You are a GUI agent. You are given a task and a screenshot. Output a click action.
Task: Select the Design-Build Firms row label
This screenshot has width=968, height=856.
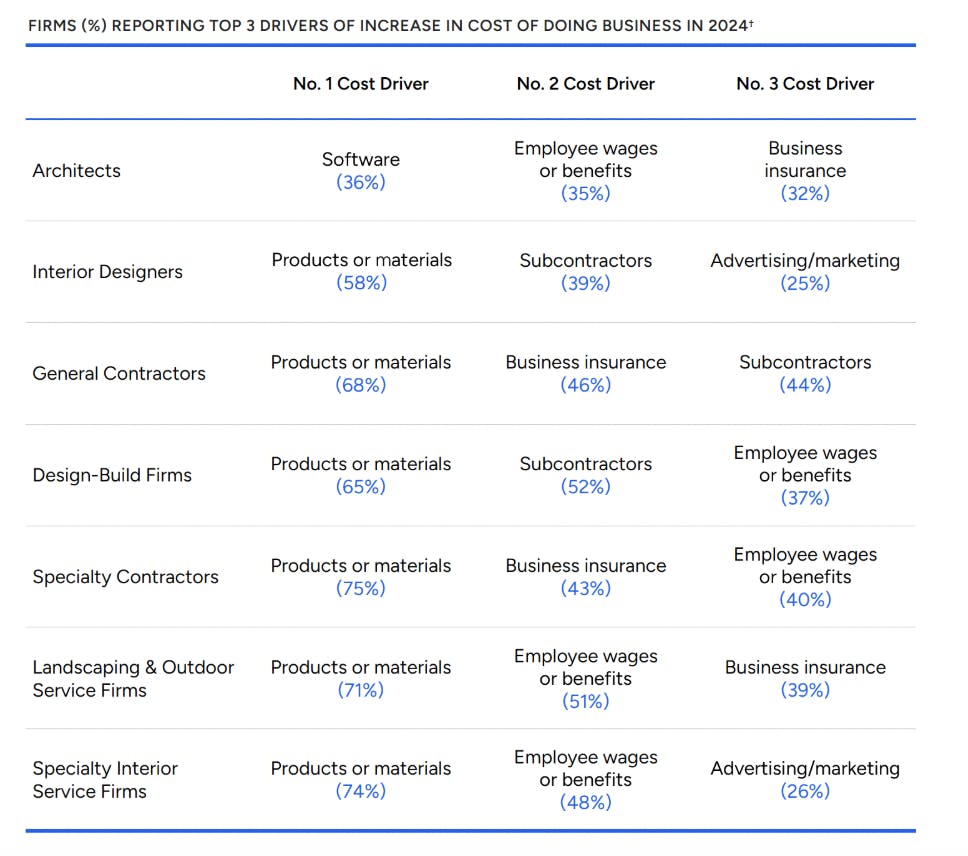pos(112,476)
